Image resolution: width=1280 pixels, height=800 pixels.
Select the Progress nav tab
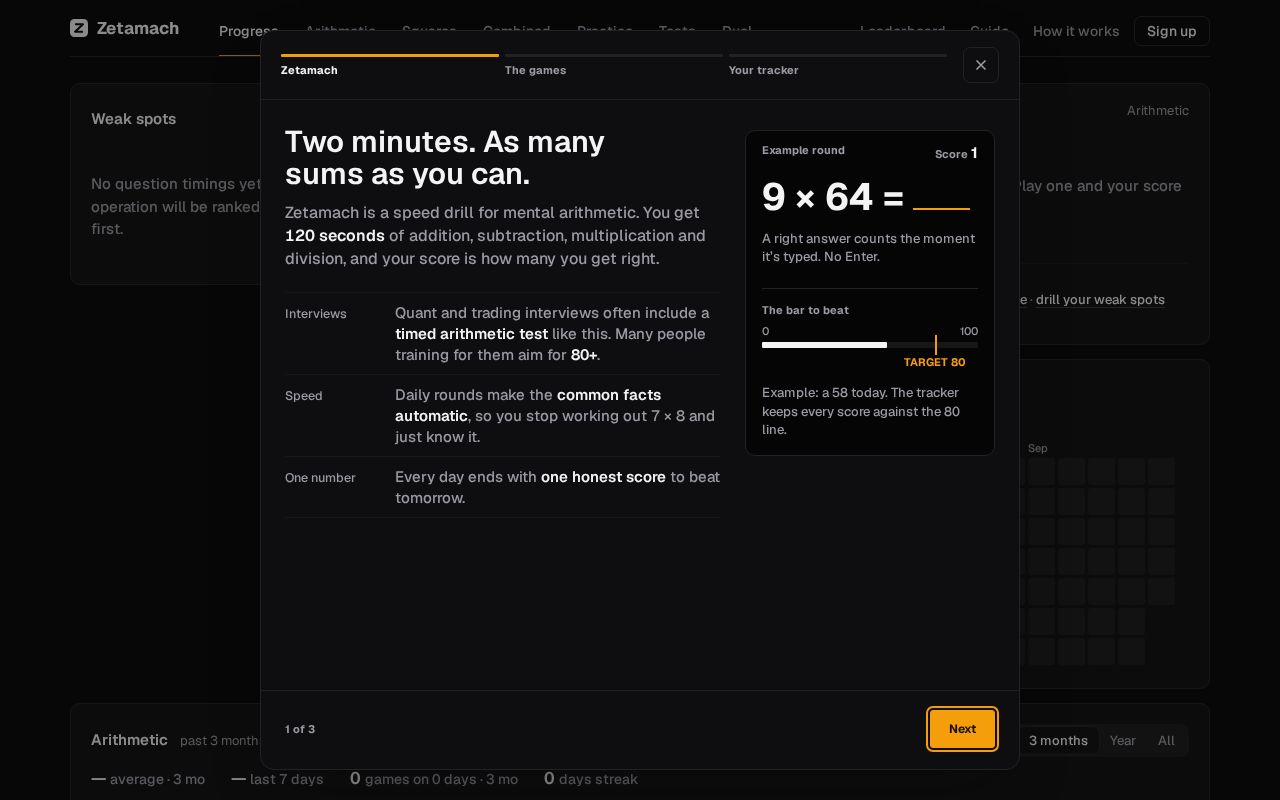[248, 31]
